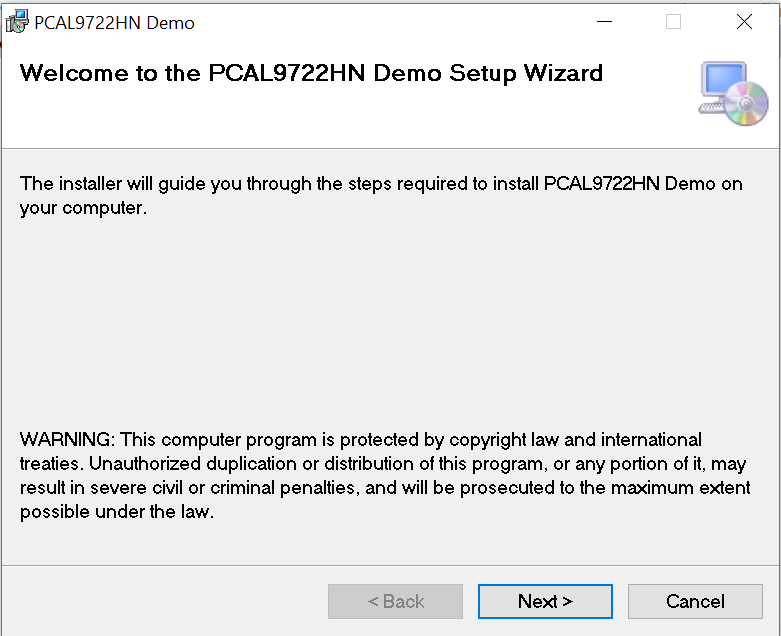The image size is (781, 636).
Task: Click the CD disc in the setup graphic
Action: tap(745, 104)
